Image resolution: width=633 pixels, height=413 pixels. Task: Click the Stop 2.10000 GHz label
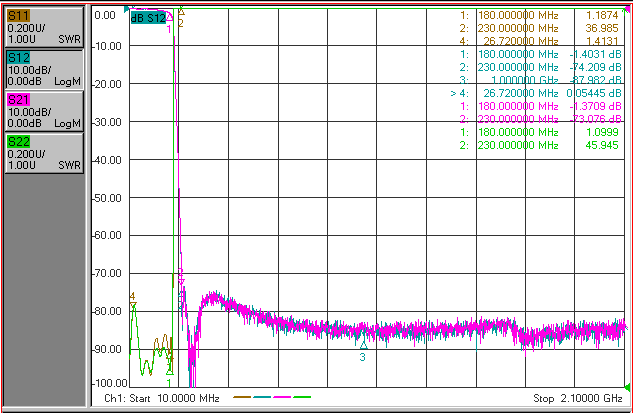578,398
